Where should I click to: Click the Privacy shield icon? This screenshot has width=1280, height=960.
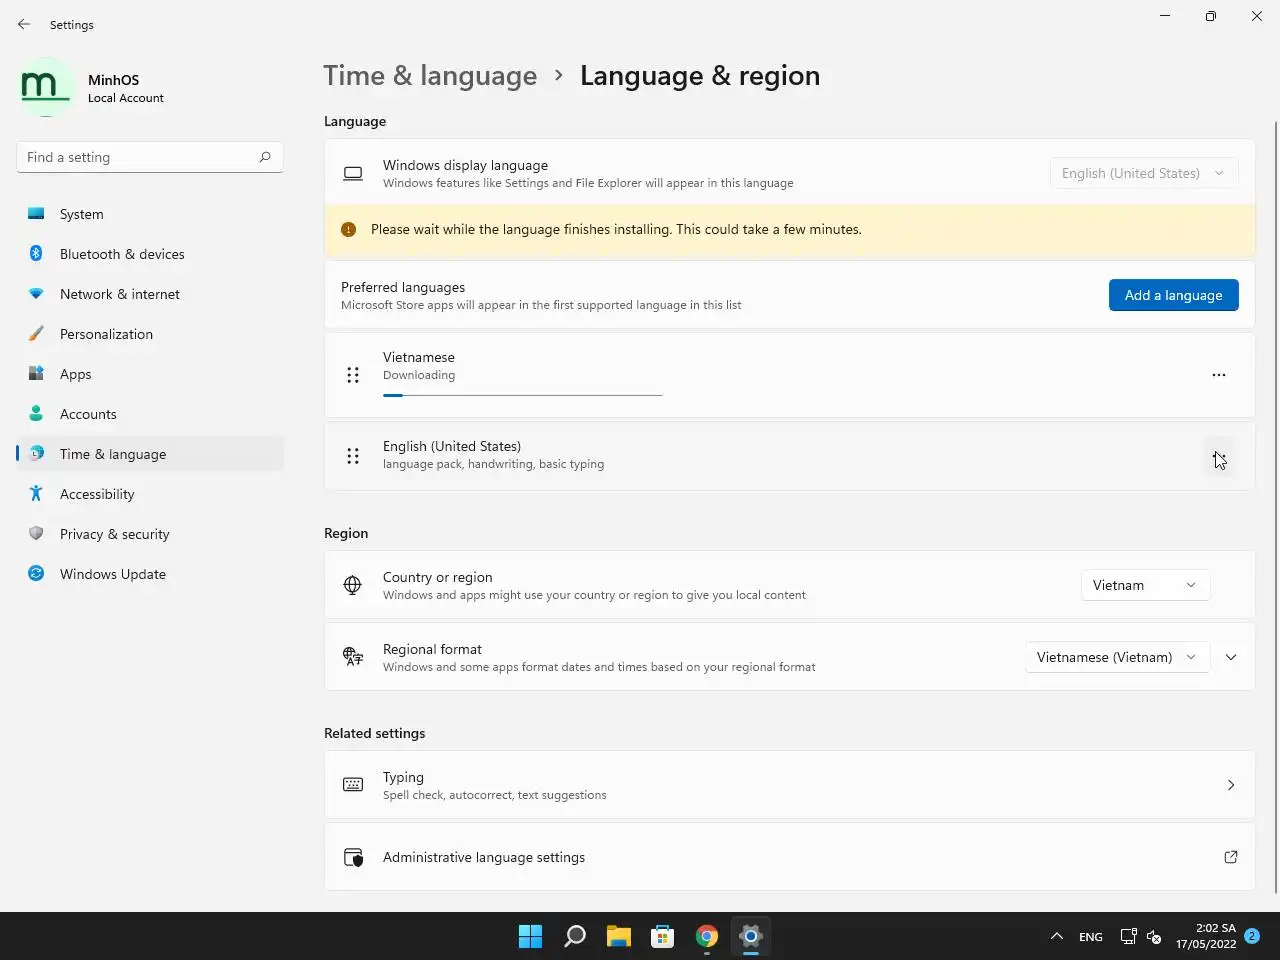point(36,533)
